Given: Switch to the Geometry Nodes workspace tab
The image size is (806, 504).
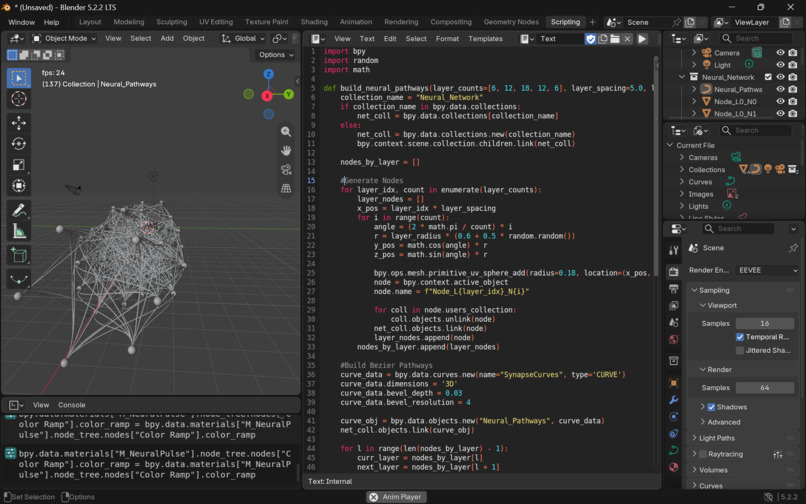Looking at the screenshot, I should [511, 22].
